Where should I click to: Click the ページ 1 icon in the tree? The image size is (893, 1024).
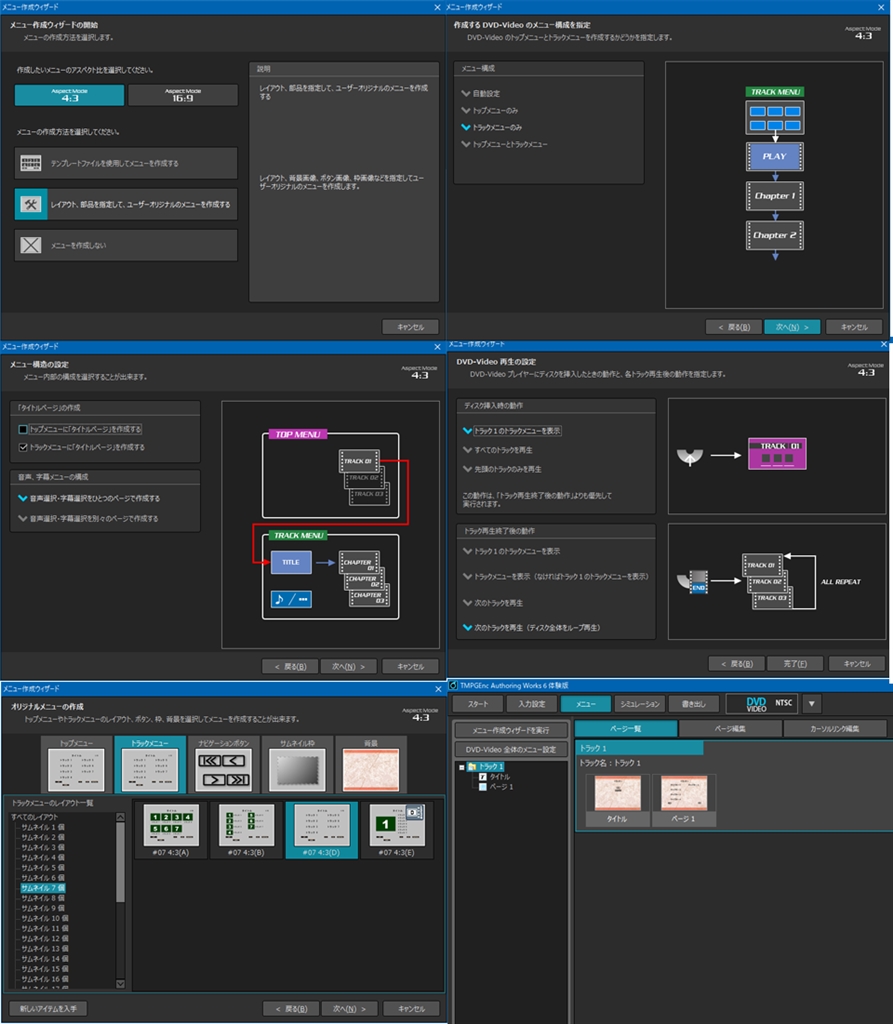(x=482, y=787)
